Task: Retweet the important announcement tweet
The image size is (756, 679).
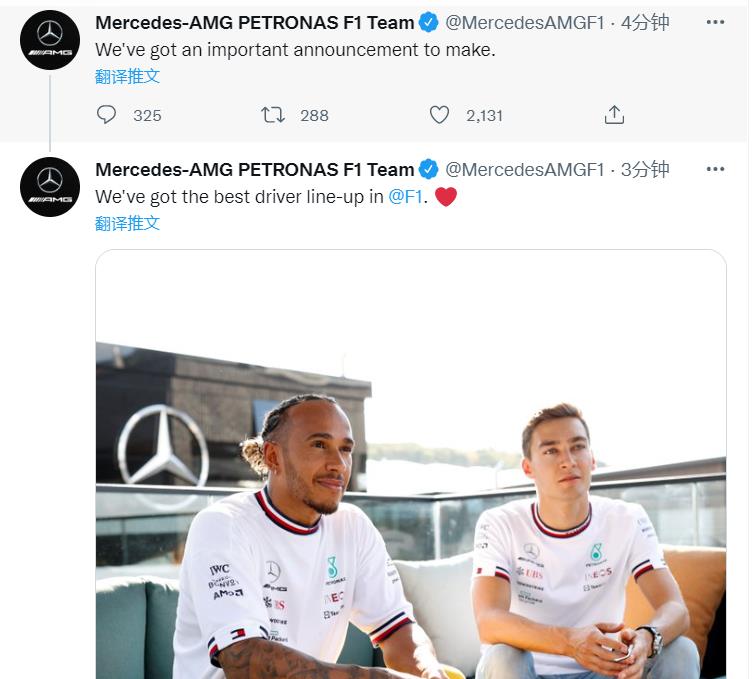Action: point(273,115)
